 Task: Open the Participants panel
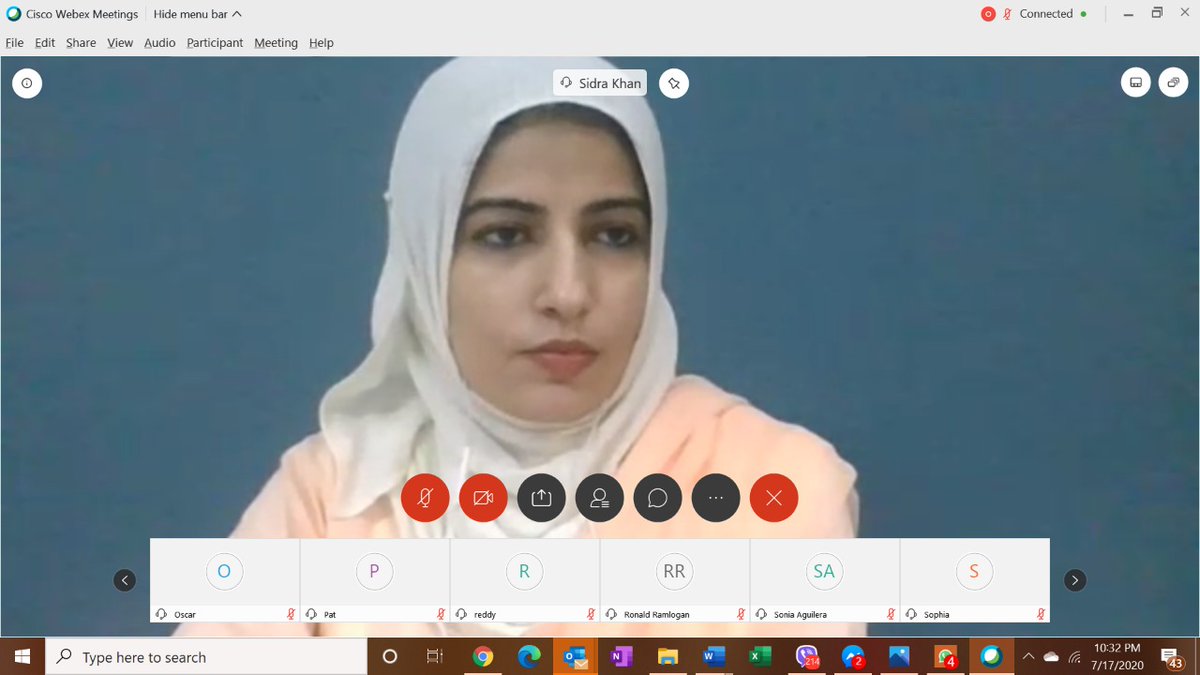point(599,497)
